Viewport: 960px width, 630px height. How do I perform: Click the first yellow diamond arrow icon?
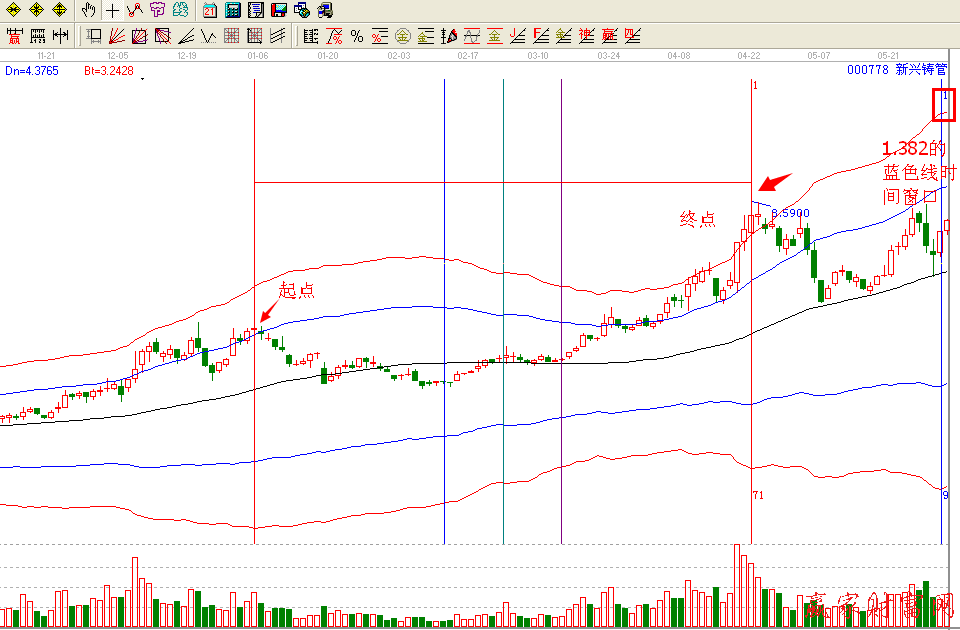tap(13, 11)
